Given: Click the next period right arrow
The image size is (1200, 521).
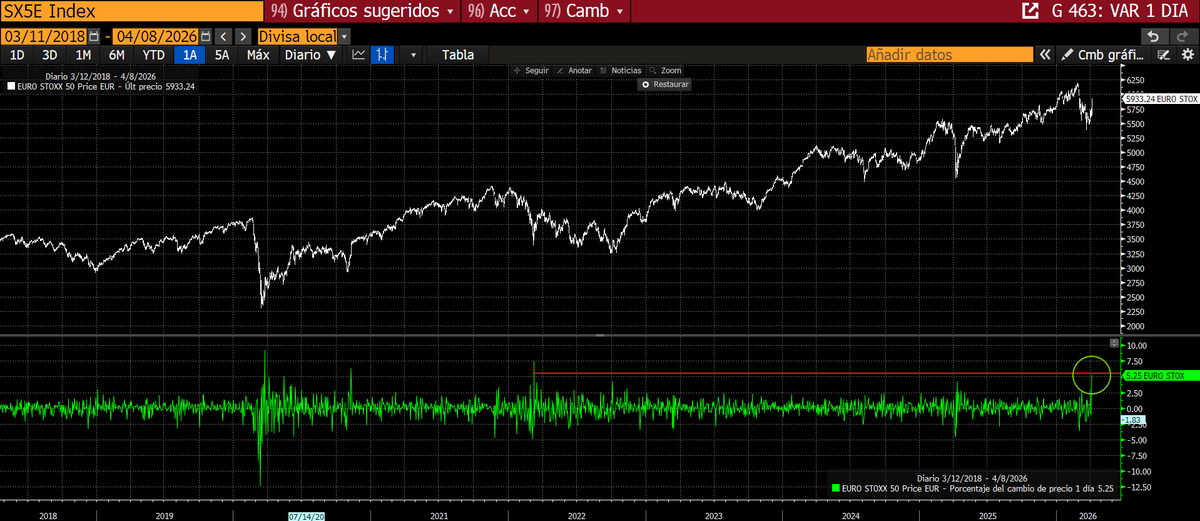Looking at the screenshot, I should (244, 36).
